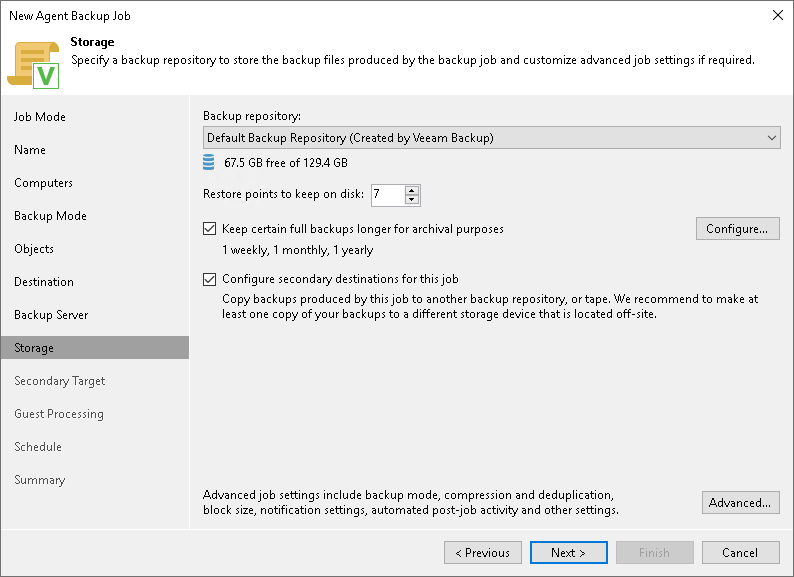
Task: Open the Backup repository dropdown
Action: click(x=491, y=138)
